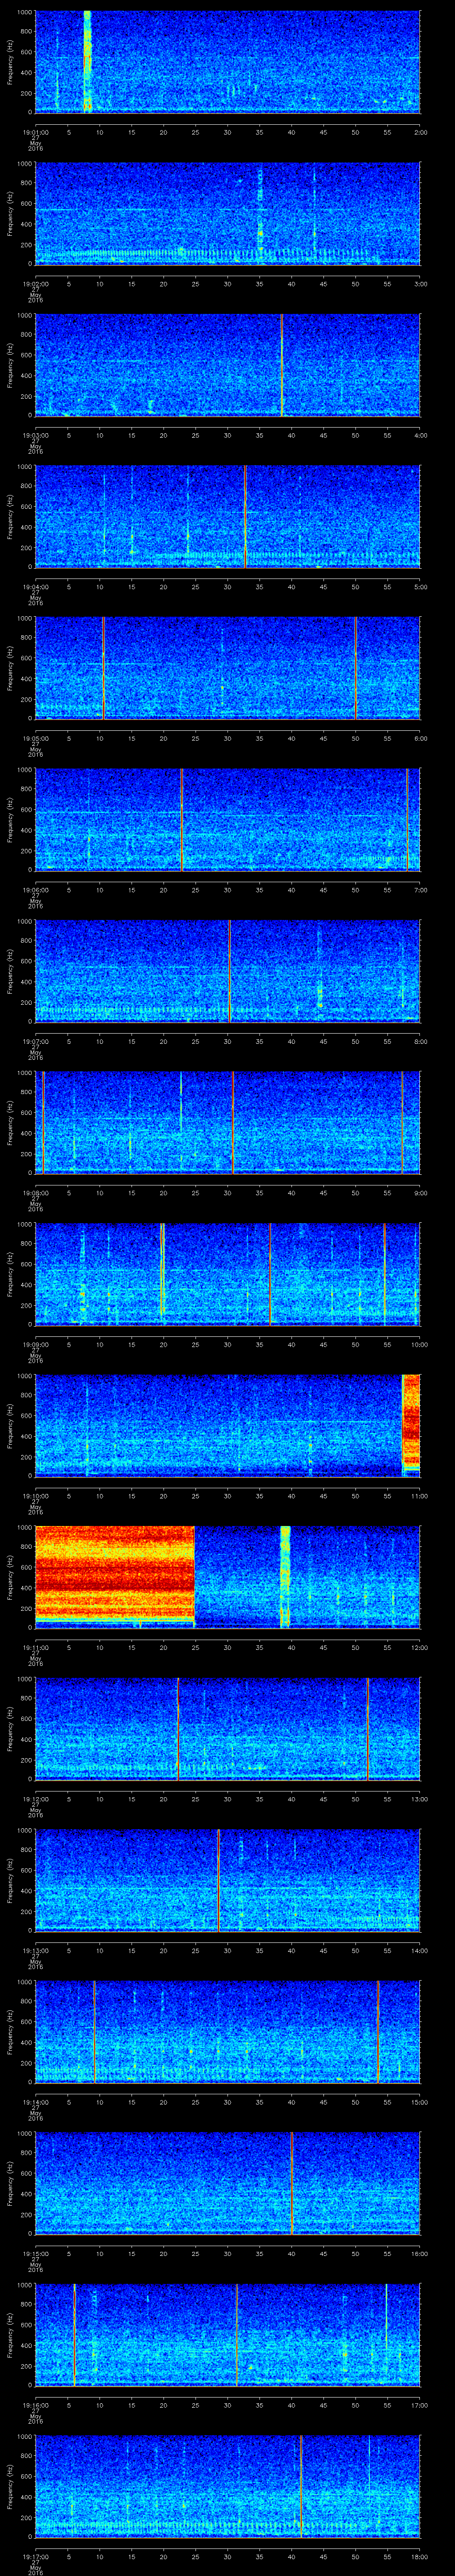455x2576 pixels.
Task: Click the 13:00 end time label
Action: coord(420,1798)
